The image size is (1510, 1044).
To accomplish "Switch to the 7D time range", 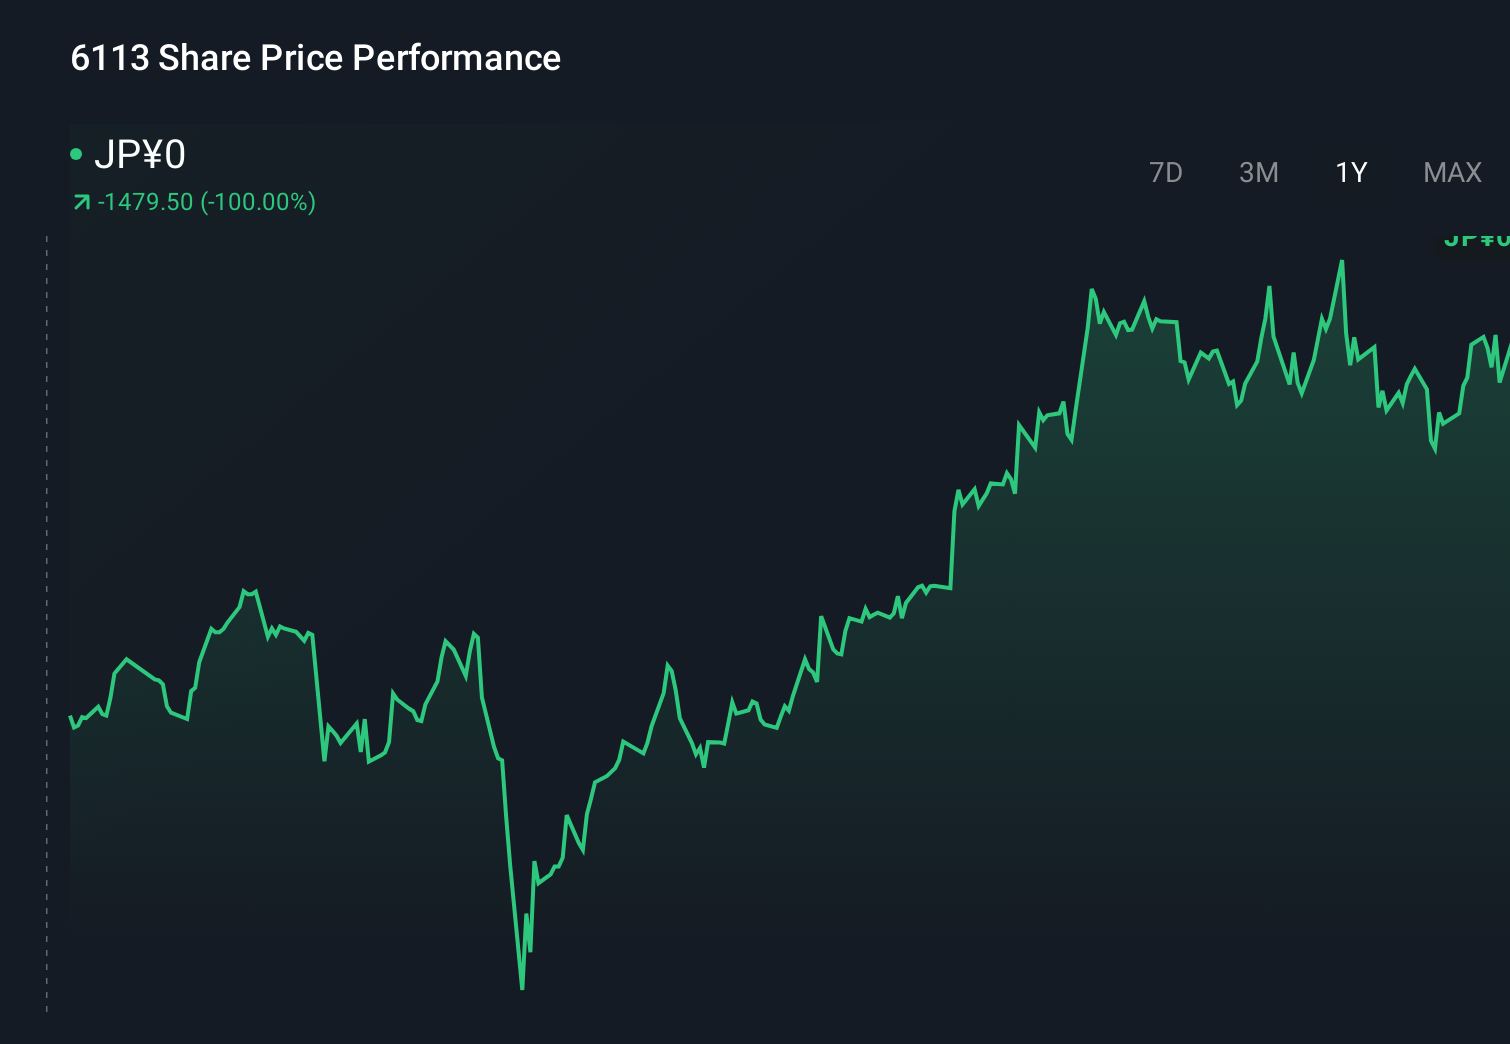I will click(1166, 172).
